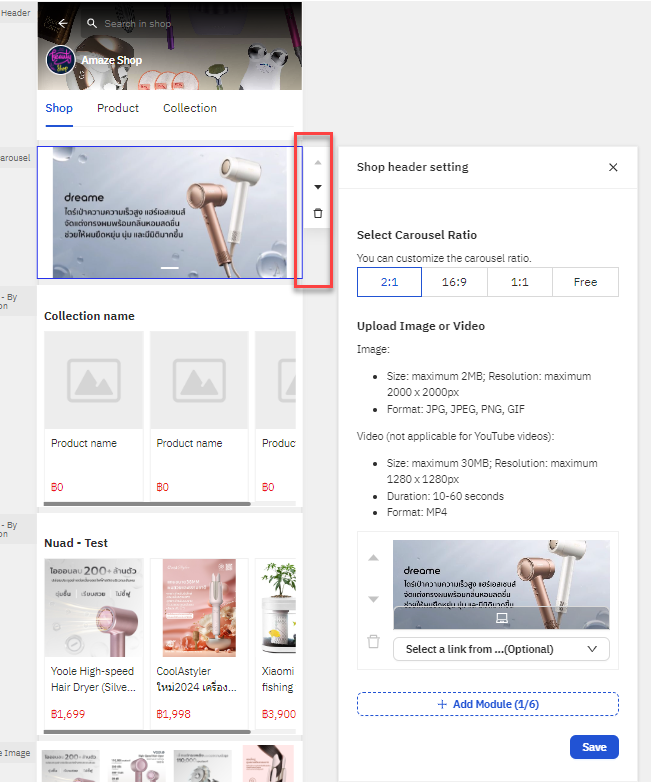Move carousel module up with arrow
The height and width of the screenshot is (782, 651).
coord(318,163)
